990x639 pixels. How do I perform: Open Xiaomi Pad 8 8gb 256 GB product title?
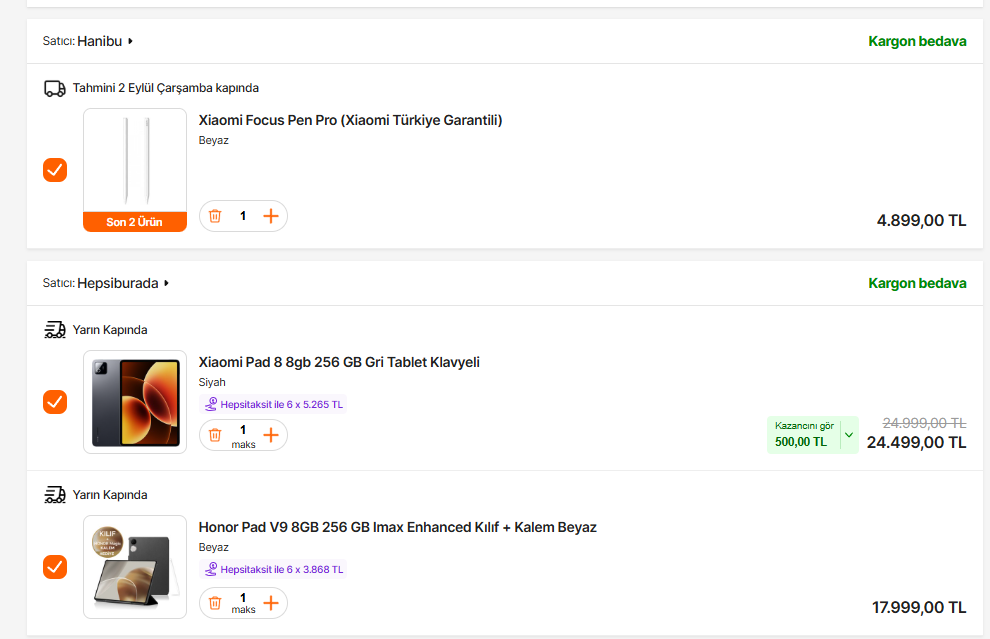click(x=339, y=362)
